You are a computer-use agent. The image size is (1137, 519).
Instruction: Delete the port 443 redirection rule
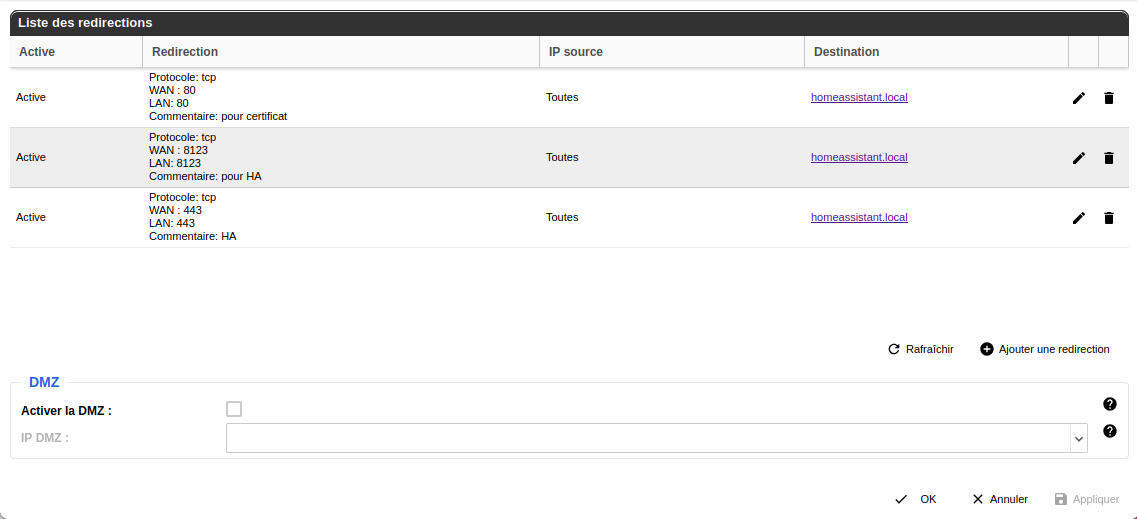tap(1108, 218)
